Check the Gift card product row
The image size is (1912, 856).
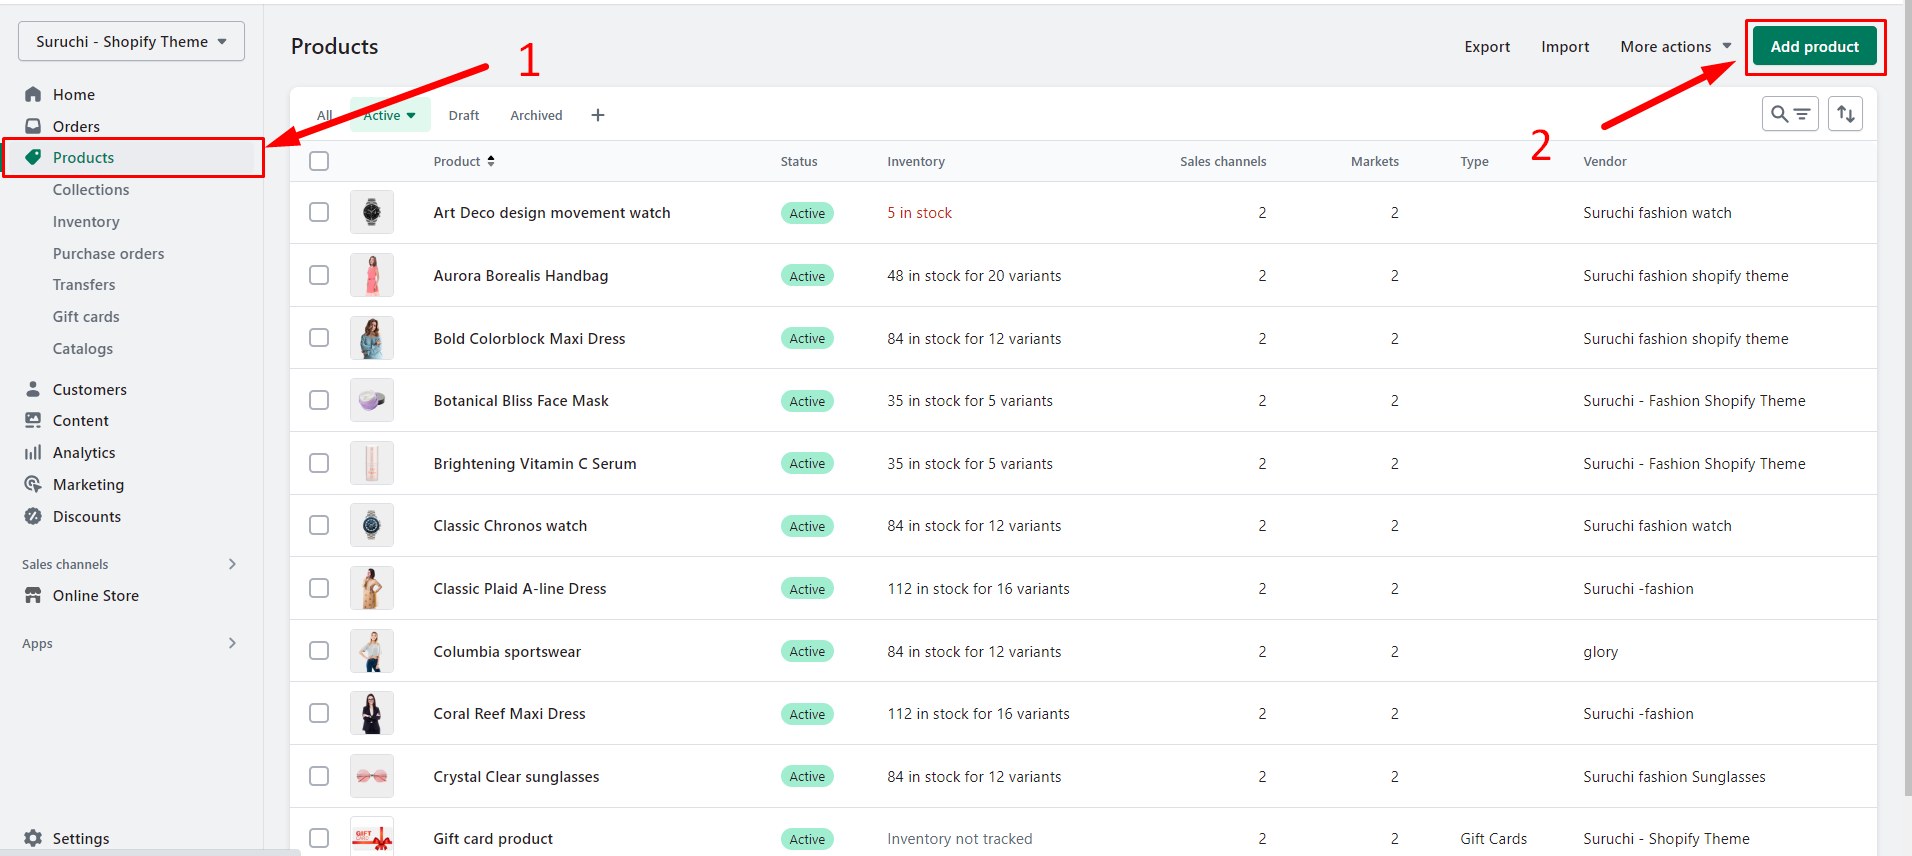click(x=319, y=838)
